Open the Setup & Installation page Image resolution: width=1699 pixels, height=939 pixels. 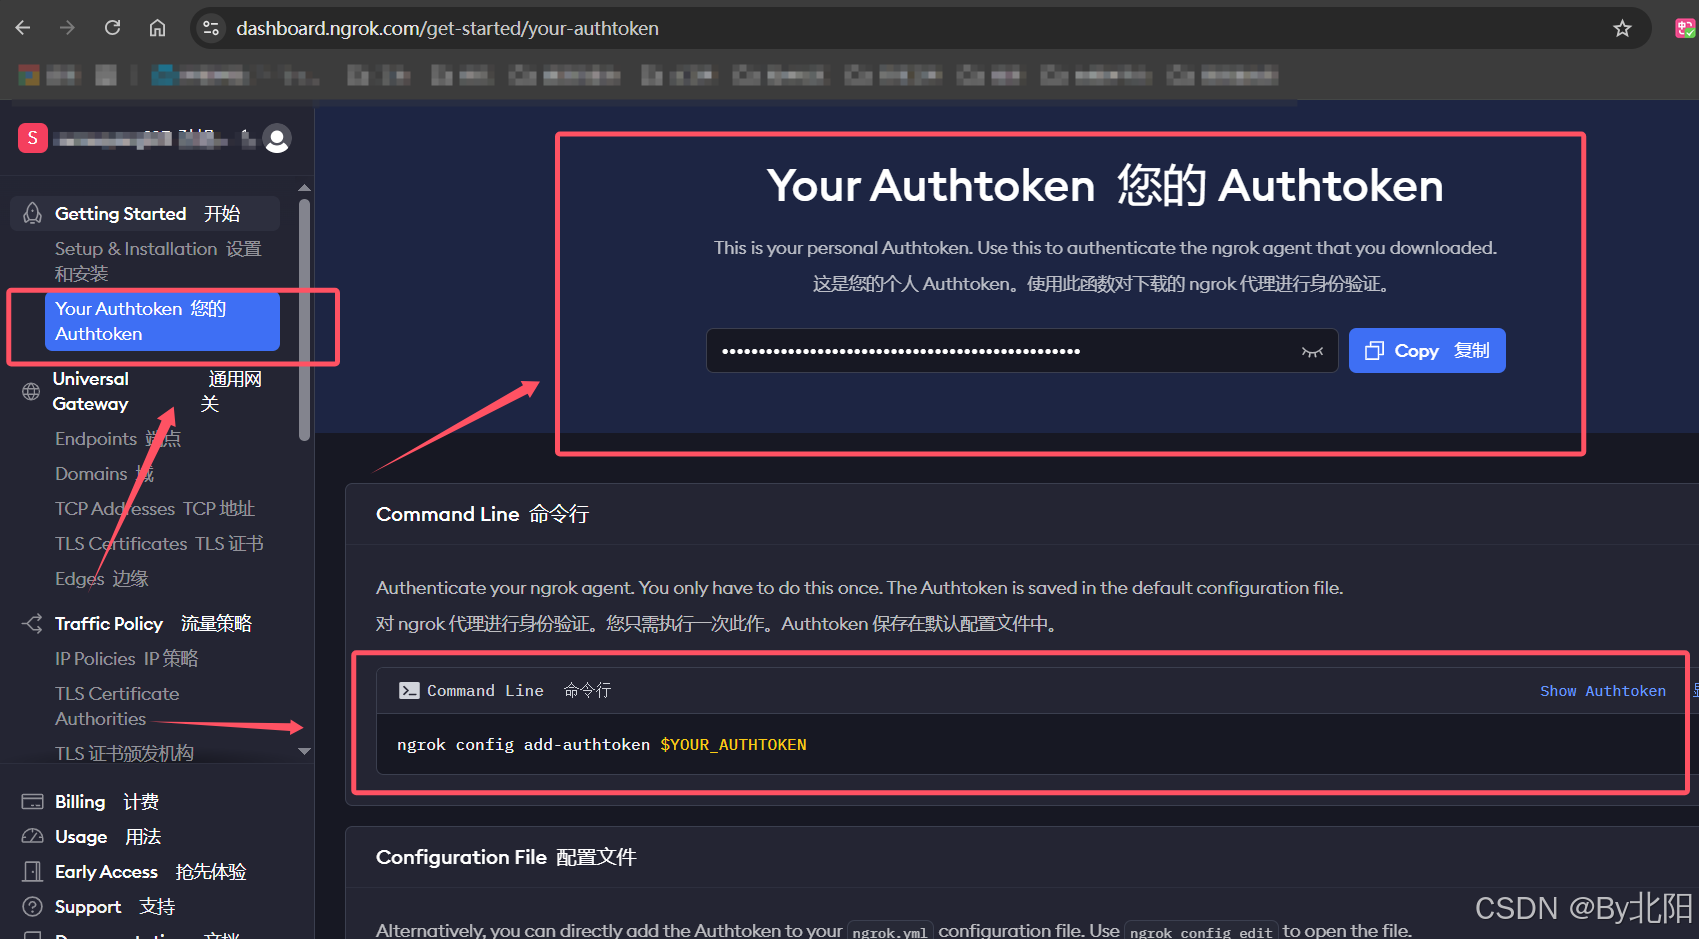tap(135, 248)
